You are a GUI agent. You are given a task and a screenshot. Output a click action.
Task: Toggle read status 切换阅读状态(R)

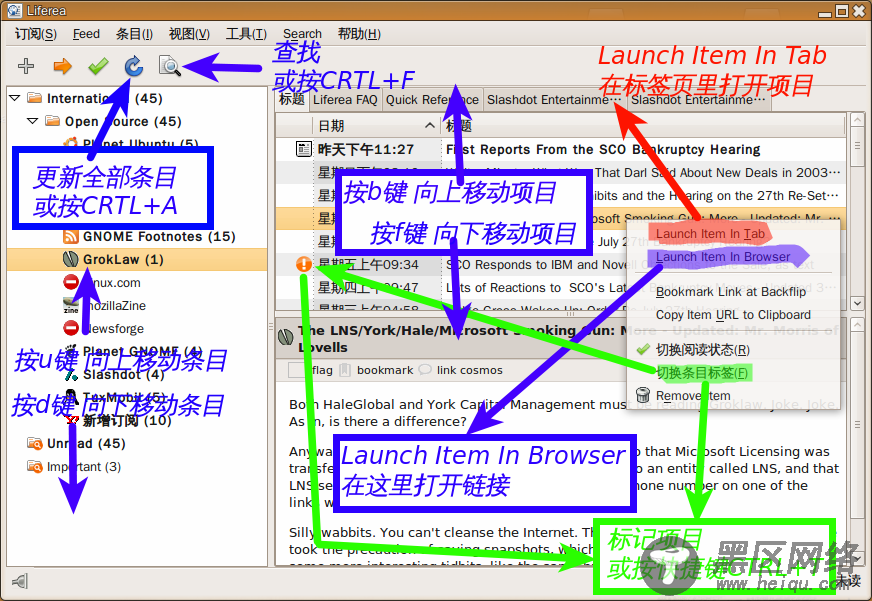pos(702,350)
